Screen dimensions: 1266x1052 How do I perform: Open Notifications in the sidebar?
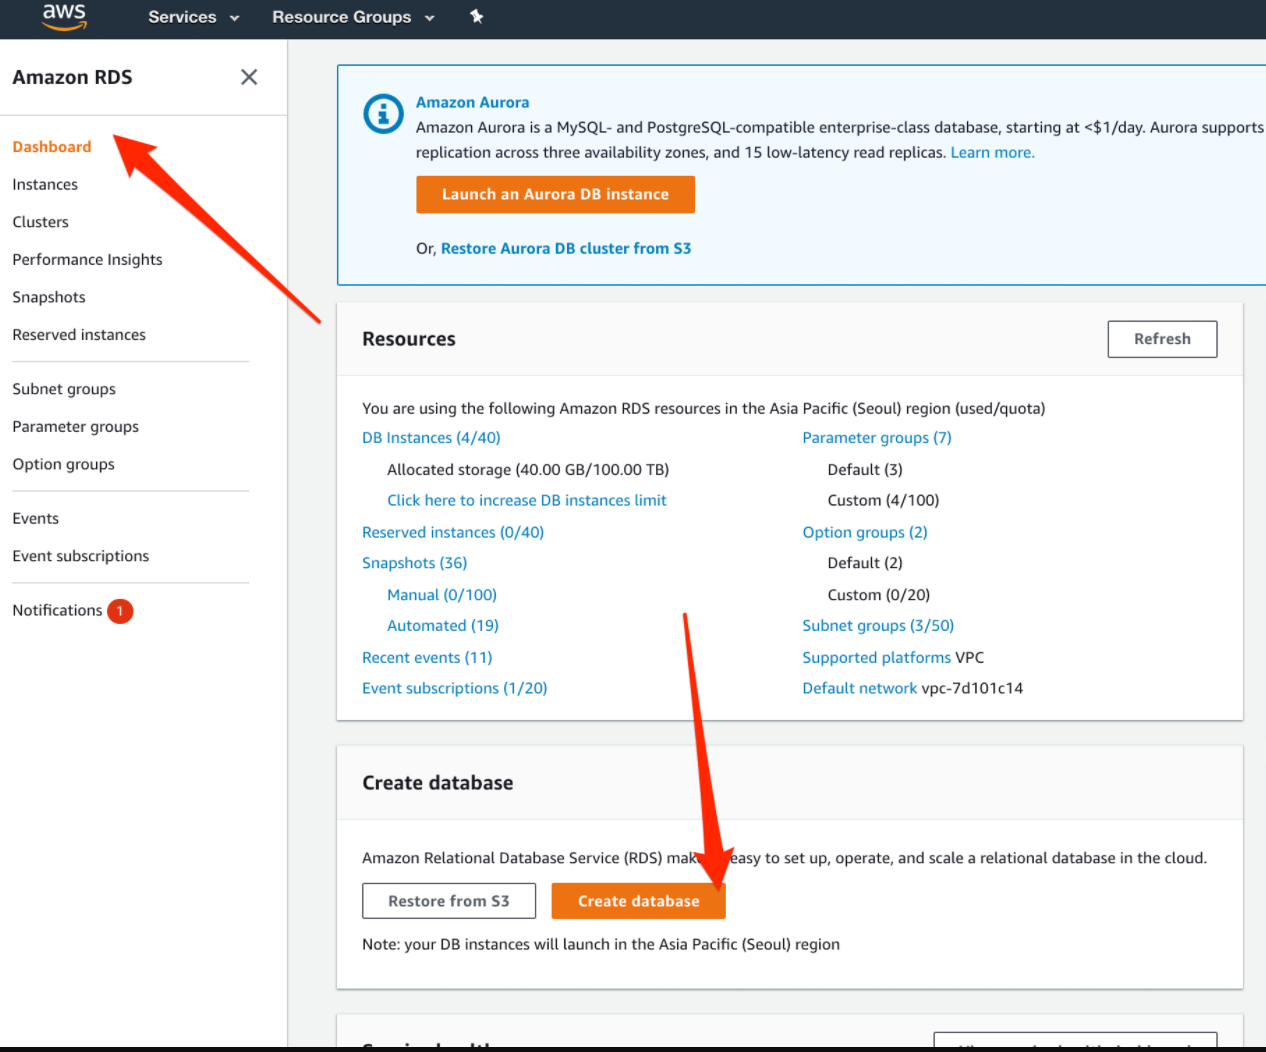click(57, 610)
